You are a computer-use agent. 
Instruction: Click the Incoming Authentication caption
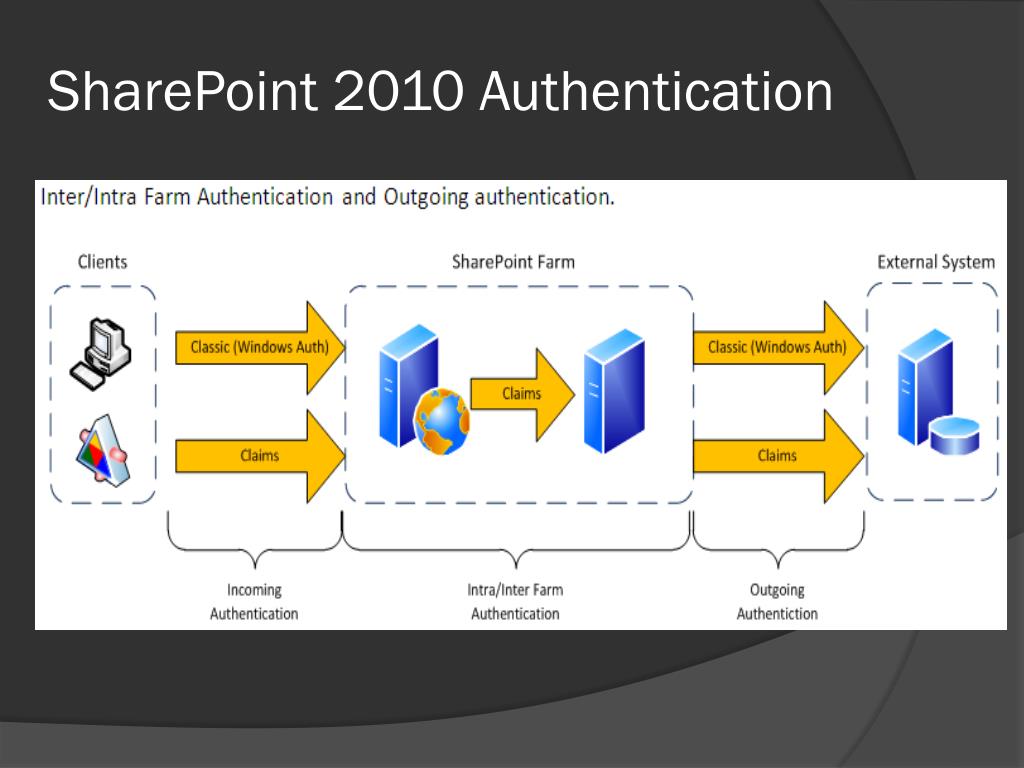[254, 601]
